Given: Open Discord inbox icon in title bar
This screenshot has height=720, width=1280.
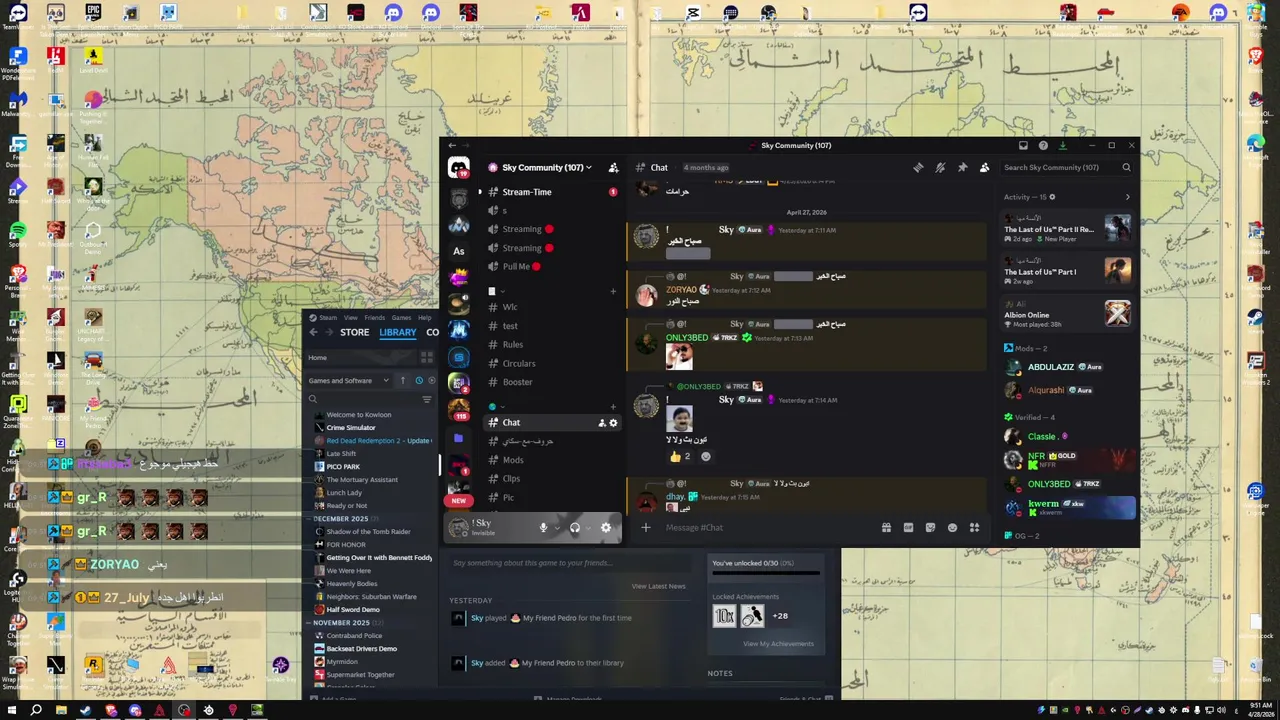Looking at the screenshot, I should tap(1023, 146).
